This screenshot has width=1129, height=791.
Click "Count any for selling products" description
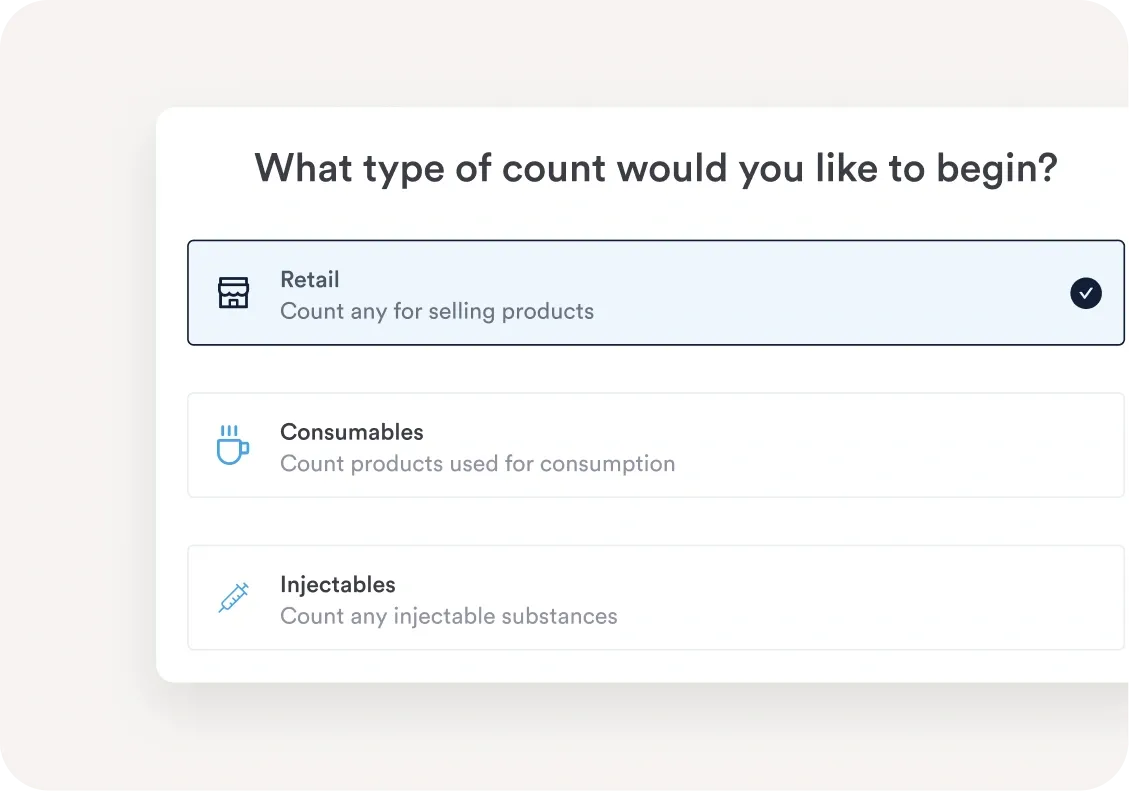[x=437, y=312]
